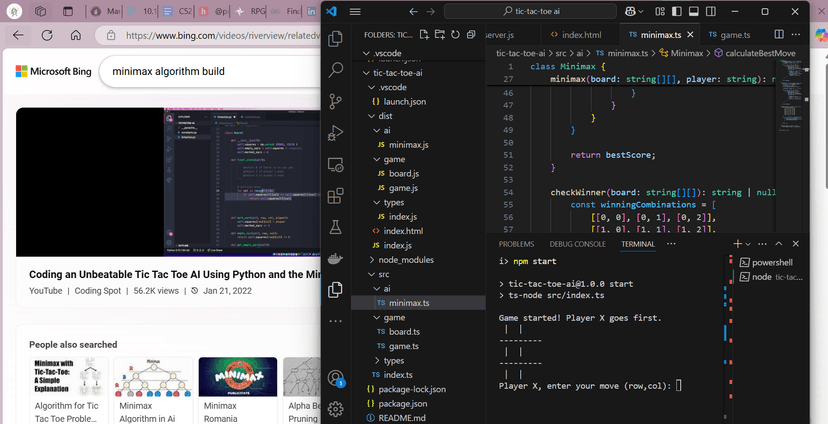The width and height of the screenshot is (828, 424).
Task: Open the Extensions view icon
Action: pyautogui.click(x=336, y=196)
